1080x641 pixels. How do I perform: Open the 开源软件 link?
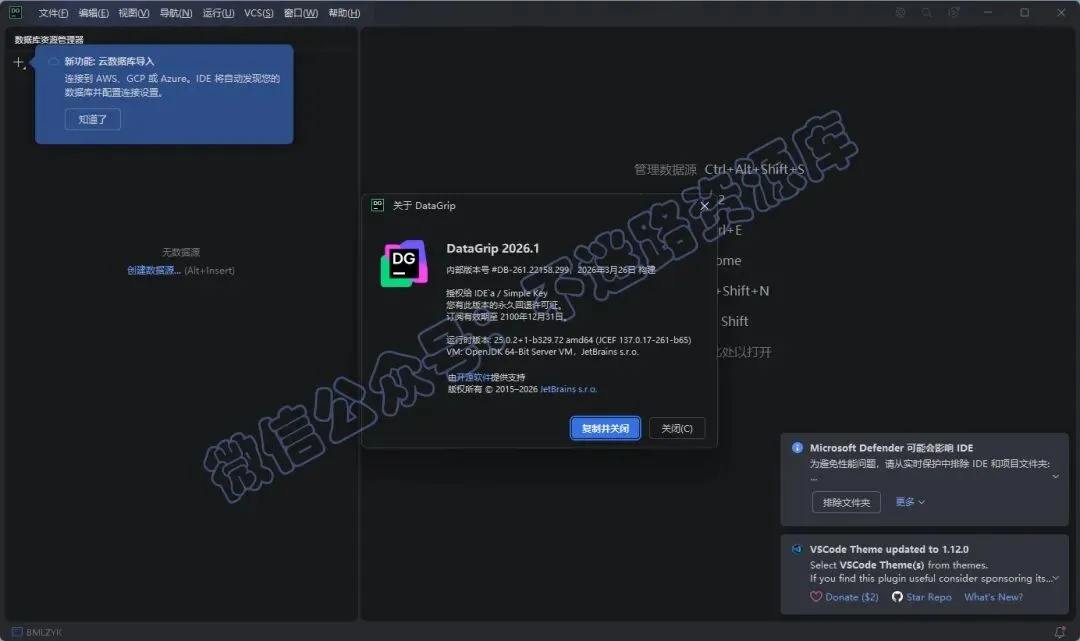click(x=473, y=377)
